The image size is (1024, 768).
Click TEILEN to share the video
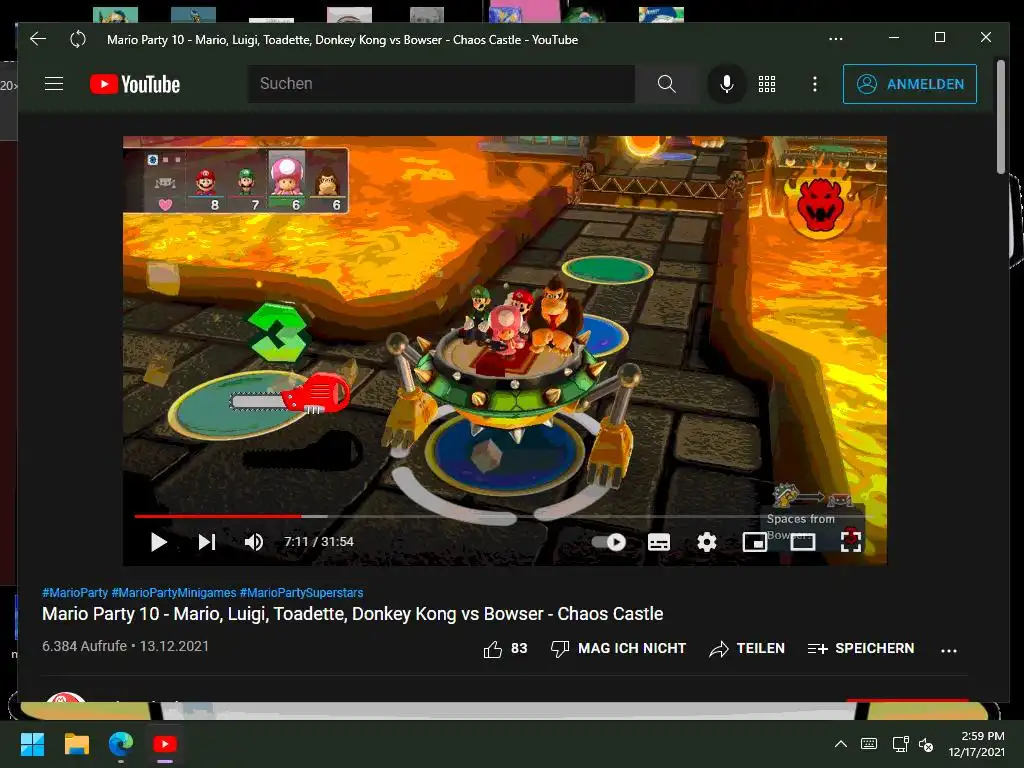tap(747, 648)
